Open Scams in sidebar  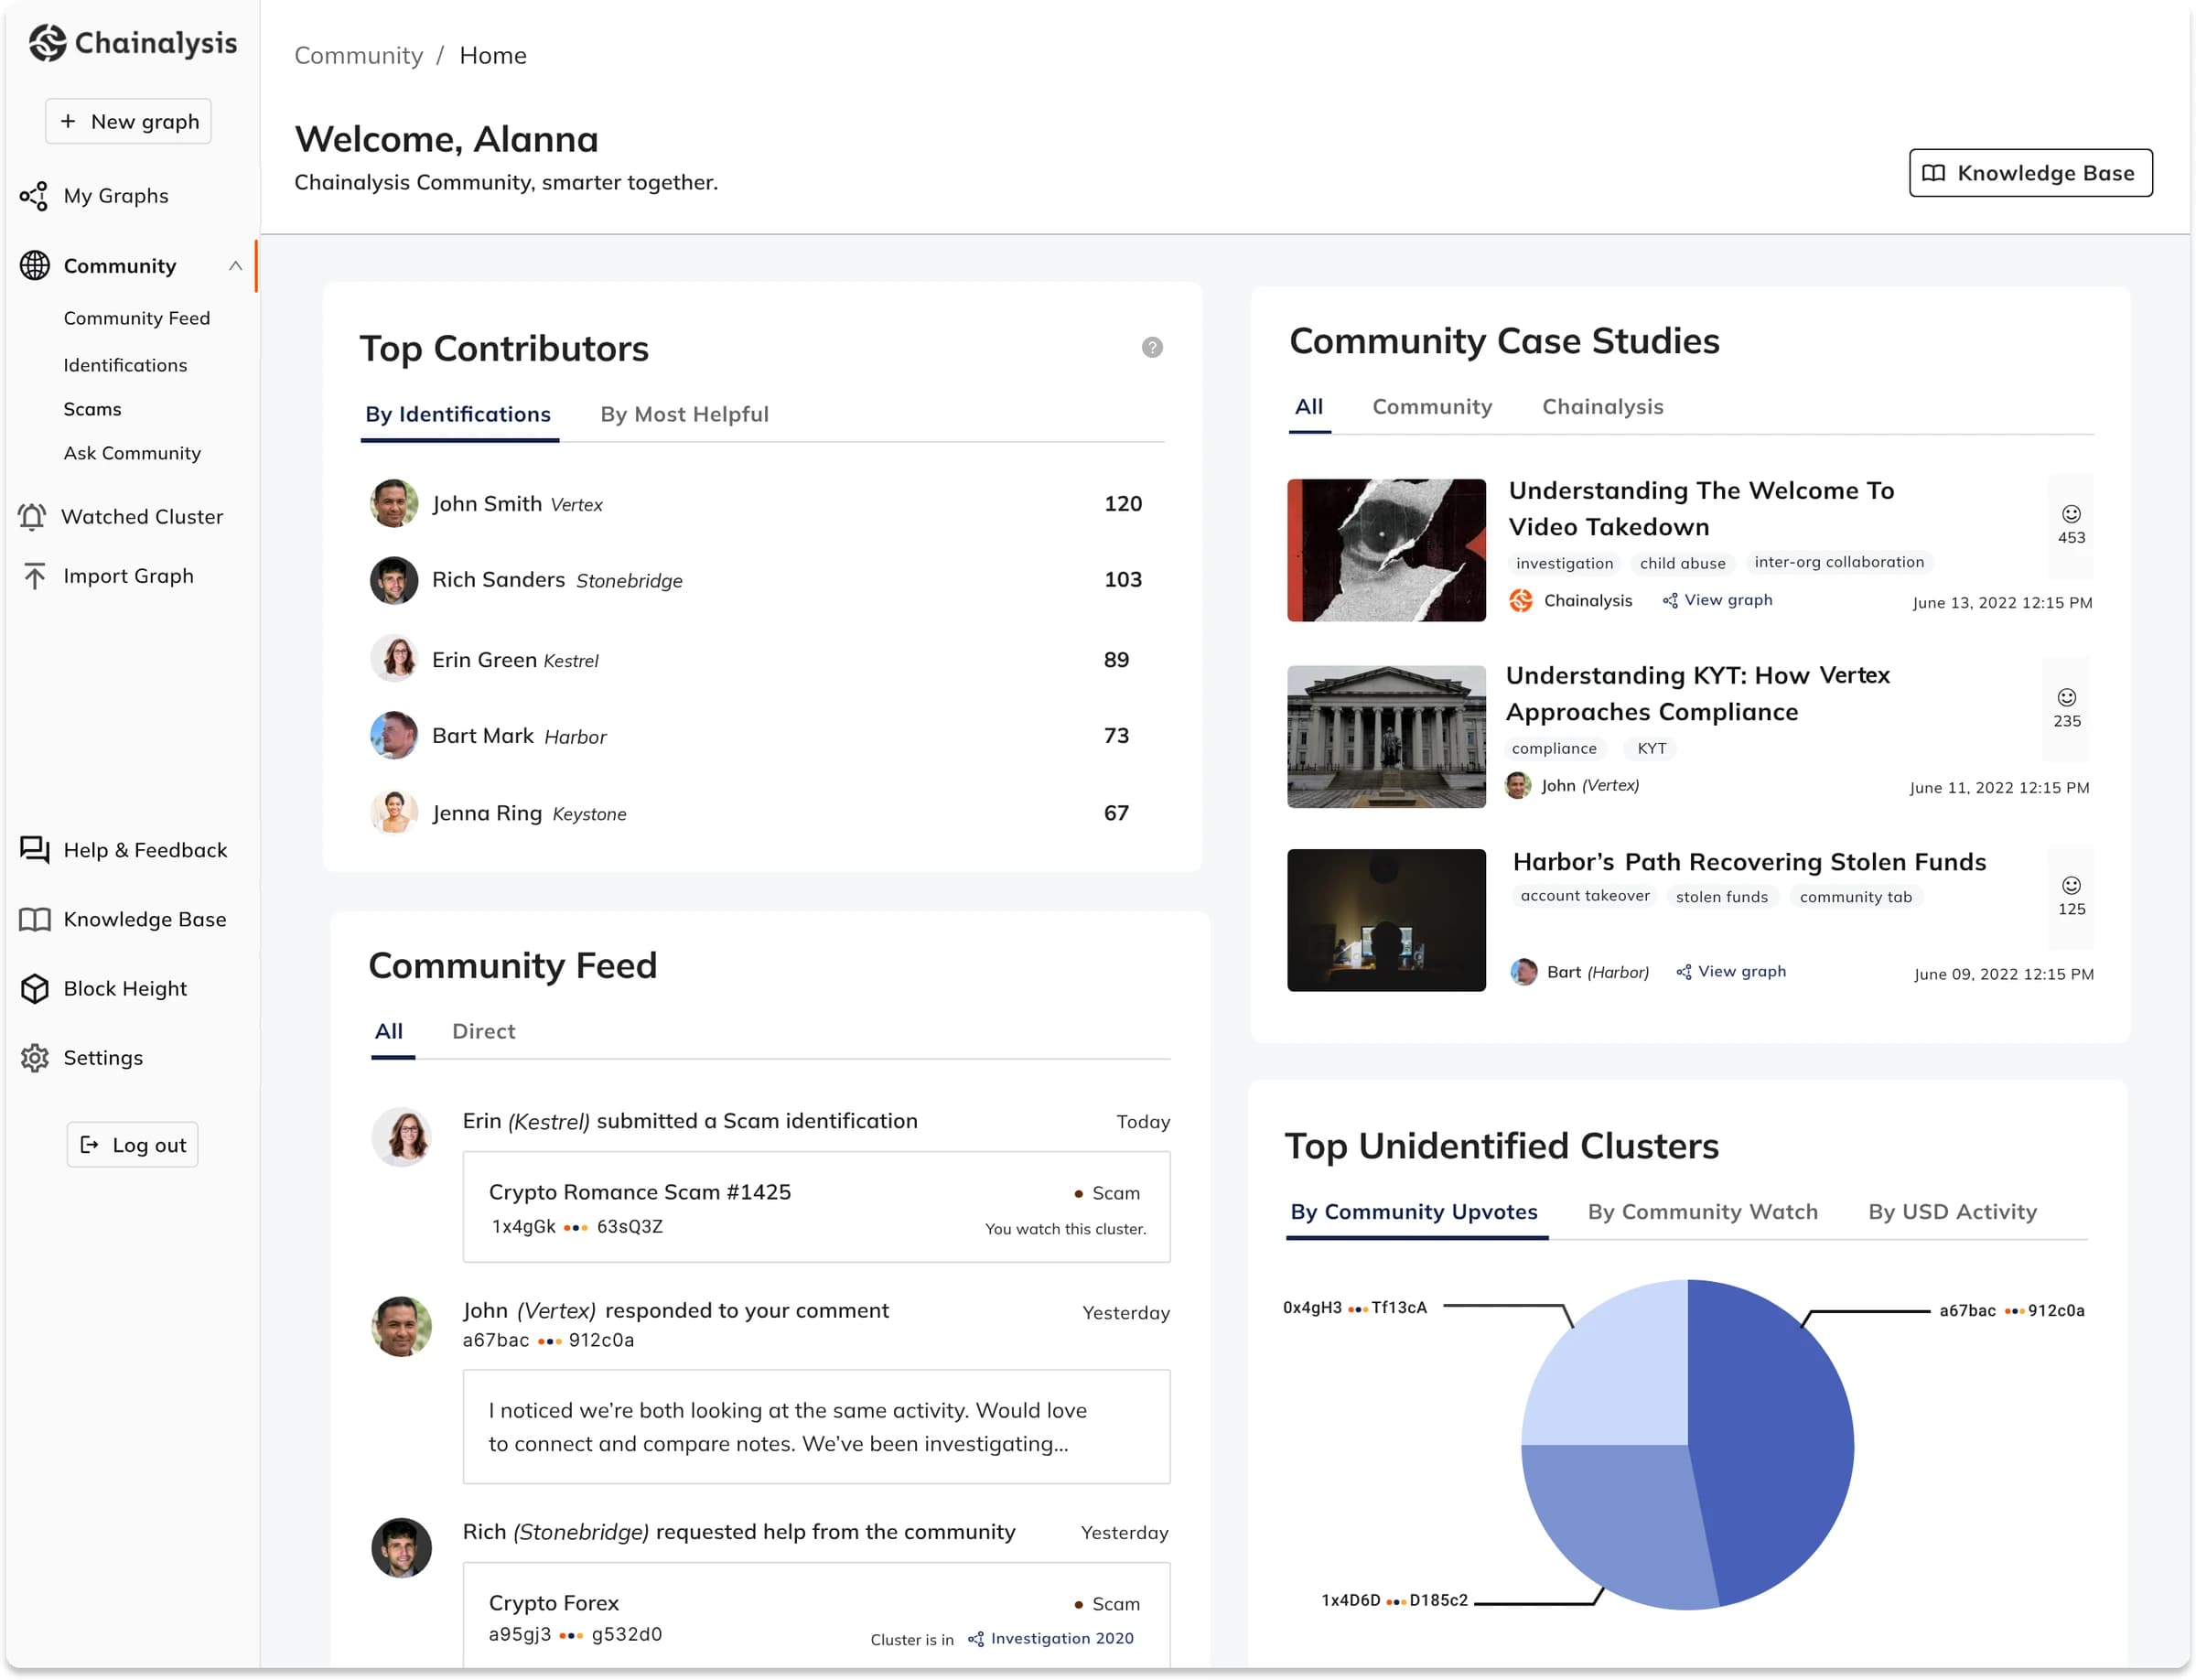[x=92, y=409]
